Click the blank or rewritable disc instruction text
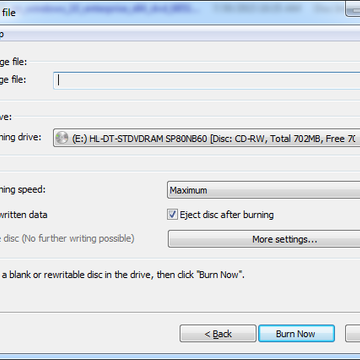360x360 pixels. click(x=122, y=275)
